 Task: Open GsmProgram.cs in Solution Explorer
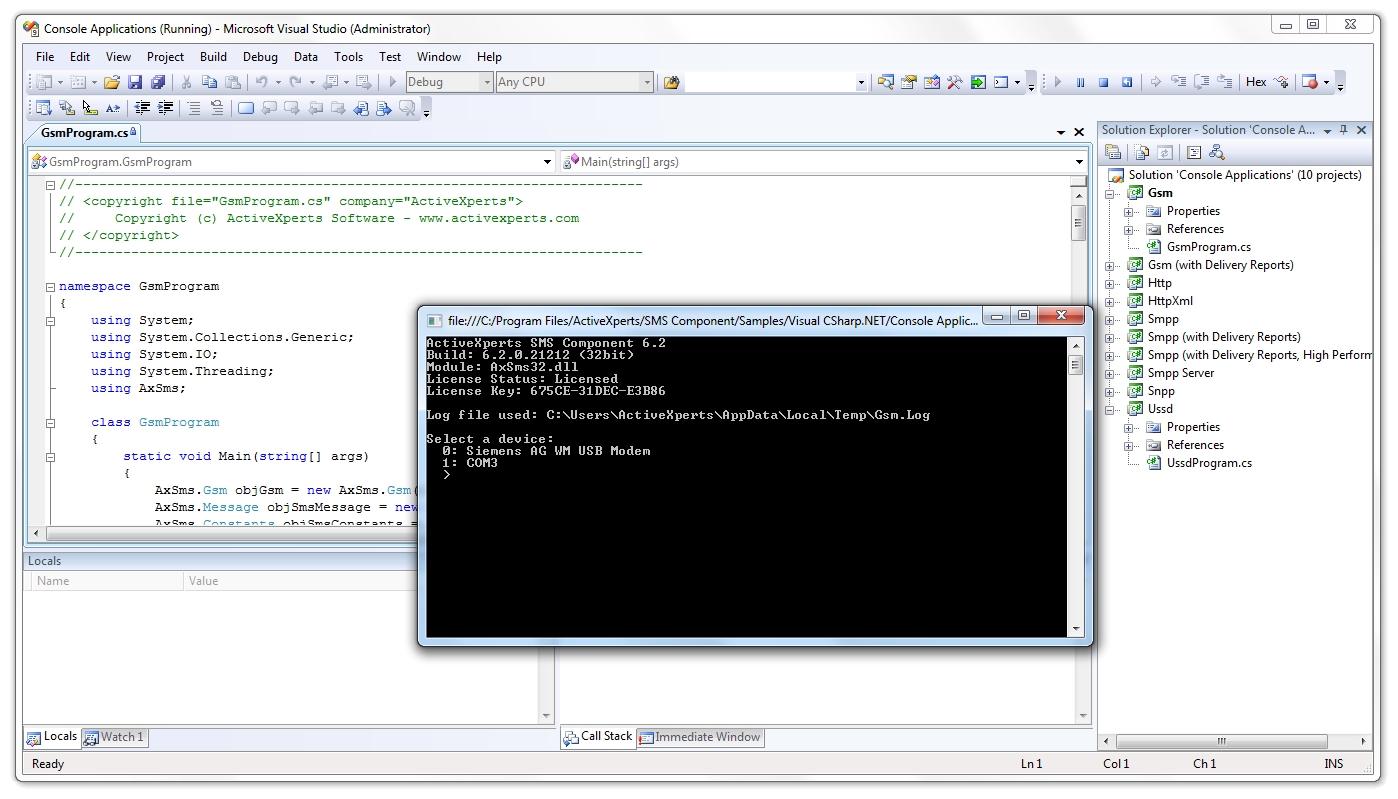click(1208, 247)
